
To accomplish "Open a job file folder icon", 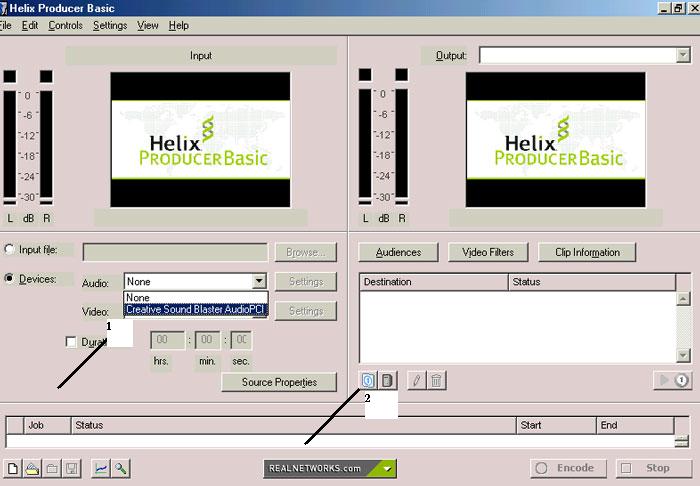I will 33,469.
